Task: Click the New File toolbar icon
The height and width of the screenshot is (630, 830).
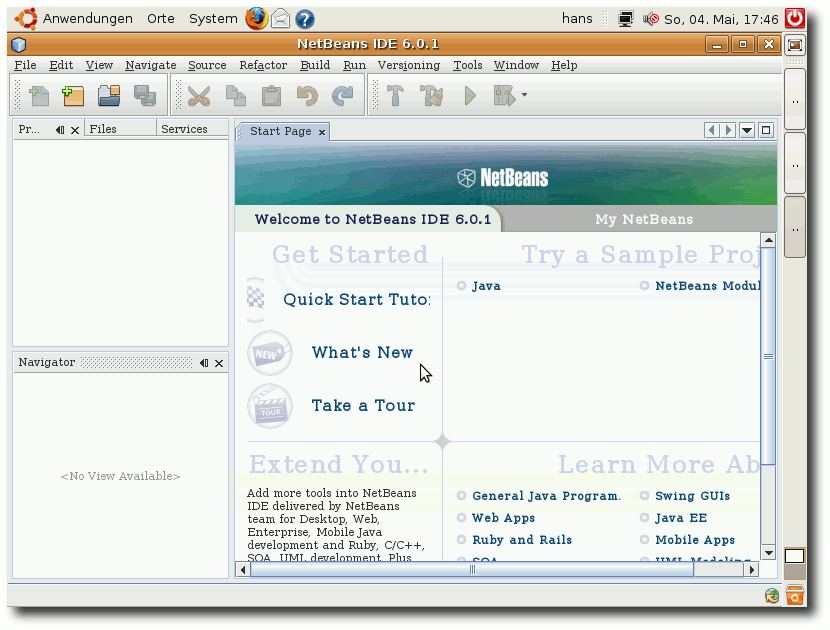Action: 39,96
